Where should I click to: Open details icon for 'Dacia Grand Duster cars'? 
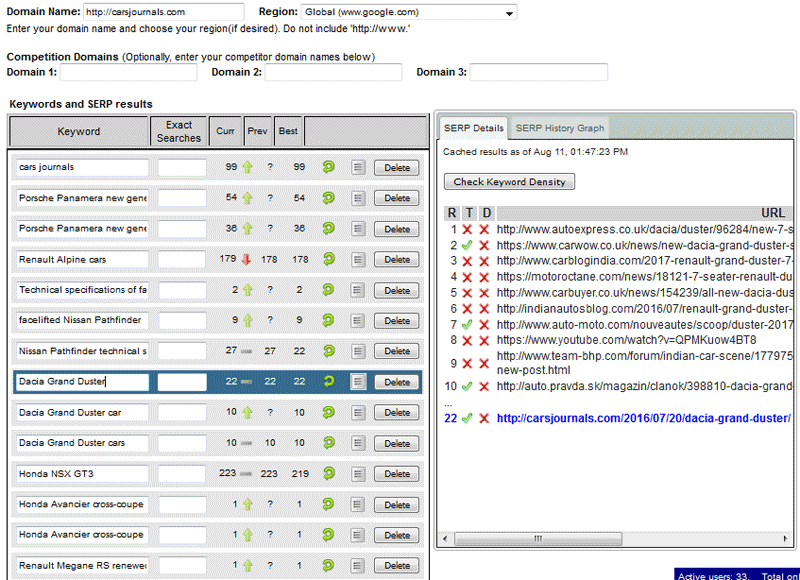(358, 443)
